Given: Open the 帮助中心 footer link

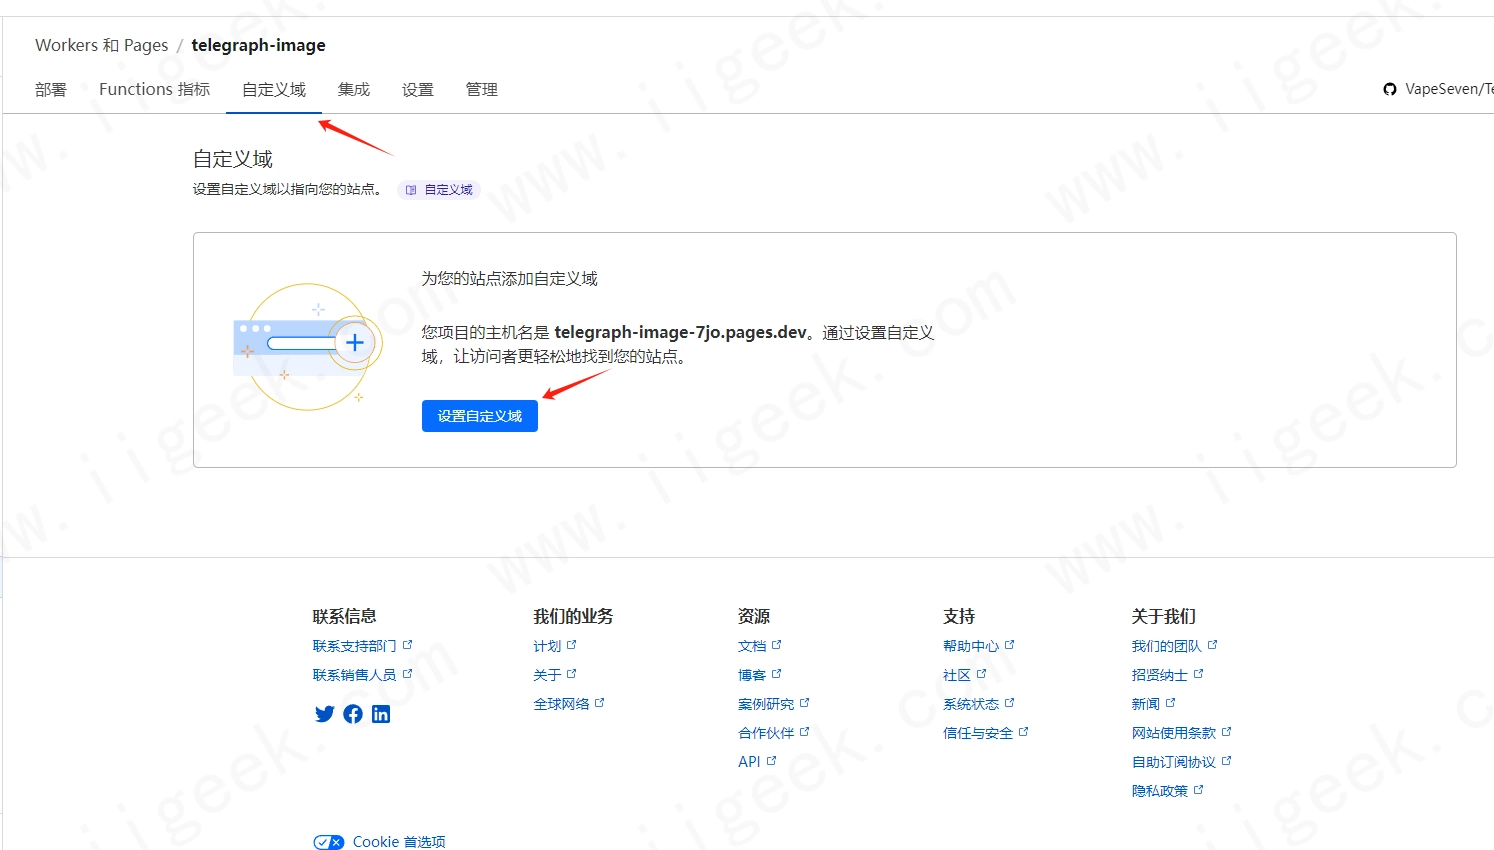Looking at the screenshot, I should pos(979,646).
